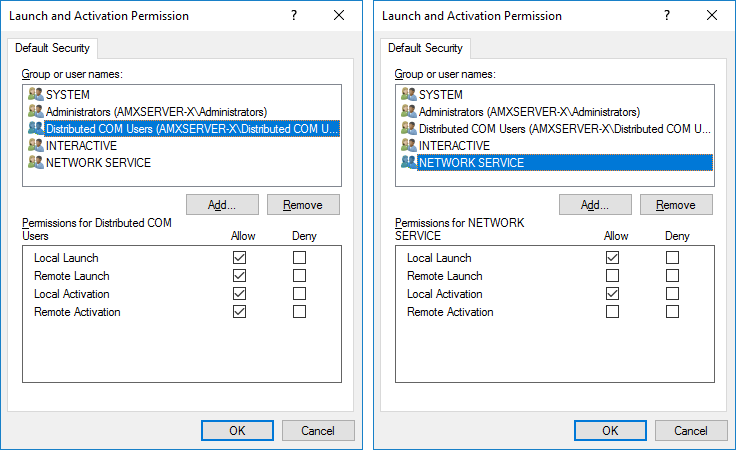736x450 pixels.
Task: Click Distributed COM Users icon in right dialog
Action: click(409, 128)
